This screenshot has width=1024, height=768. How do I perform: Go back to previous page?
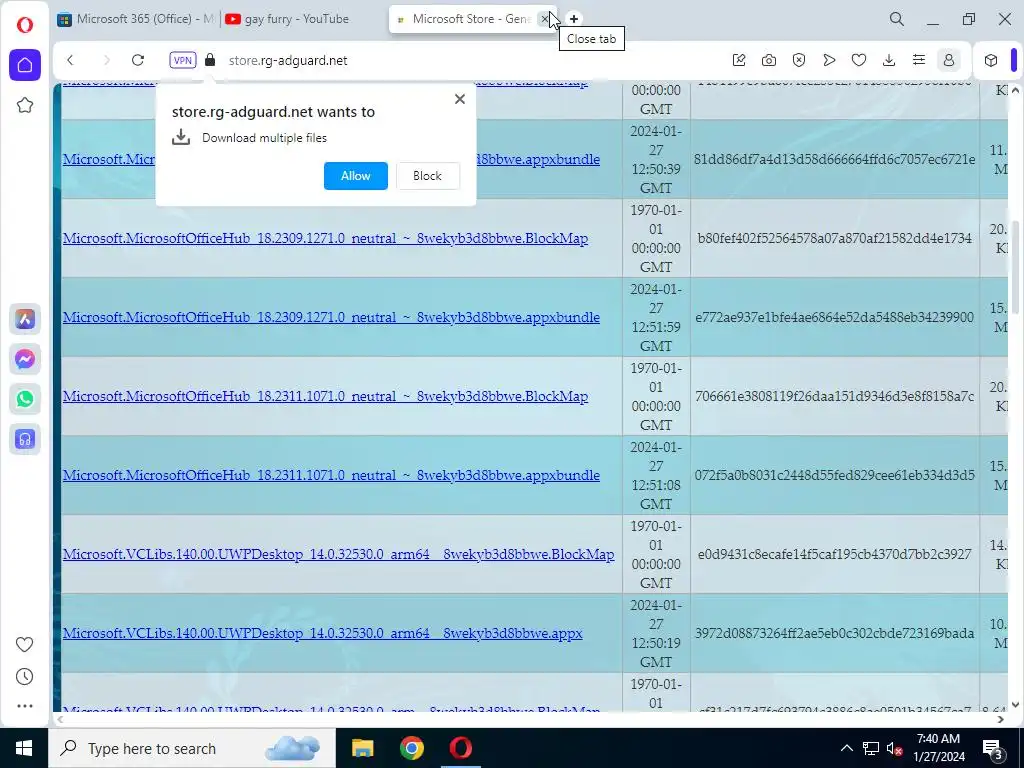71,60
